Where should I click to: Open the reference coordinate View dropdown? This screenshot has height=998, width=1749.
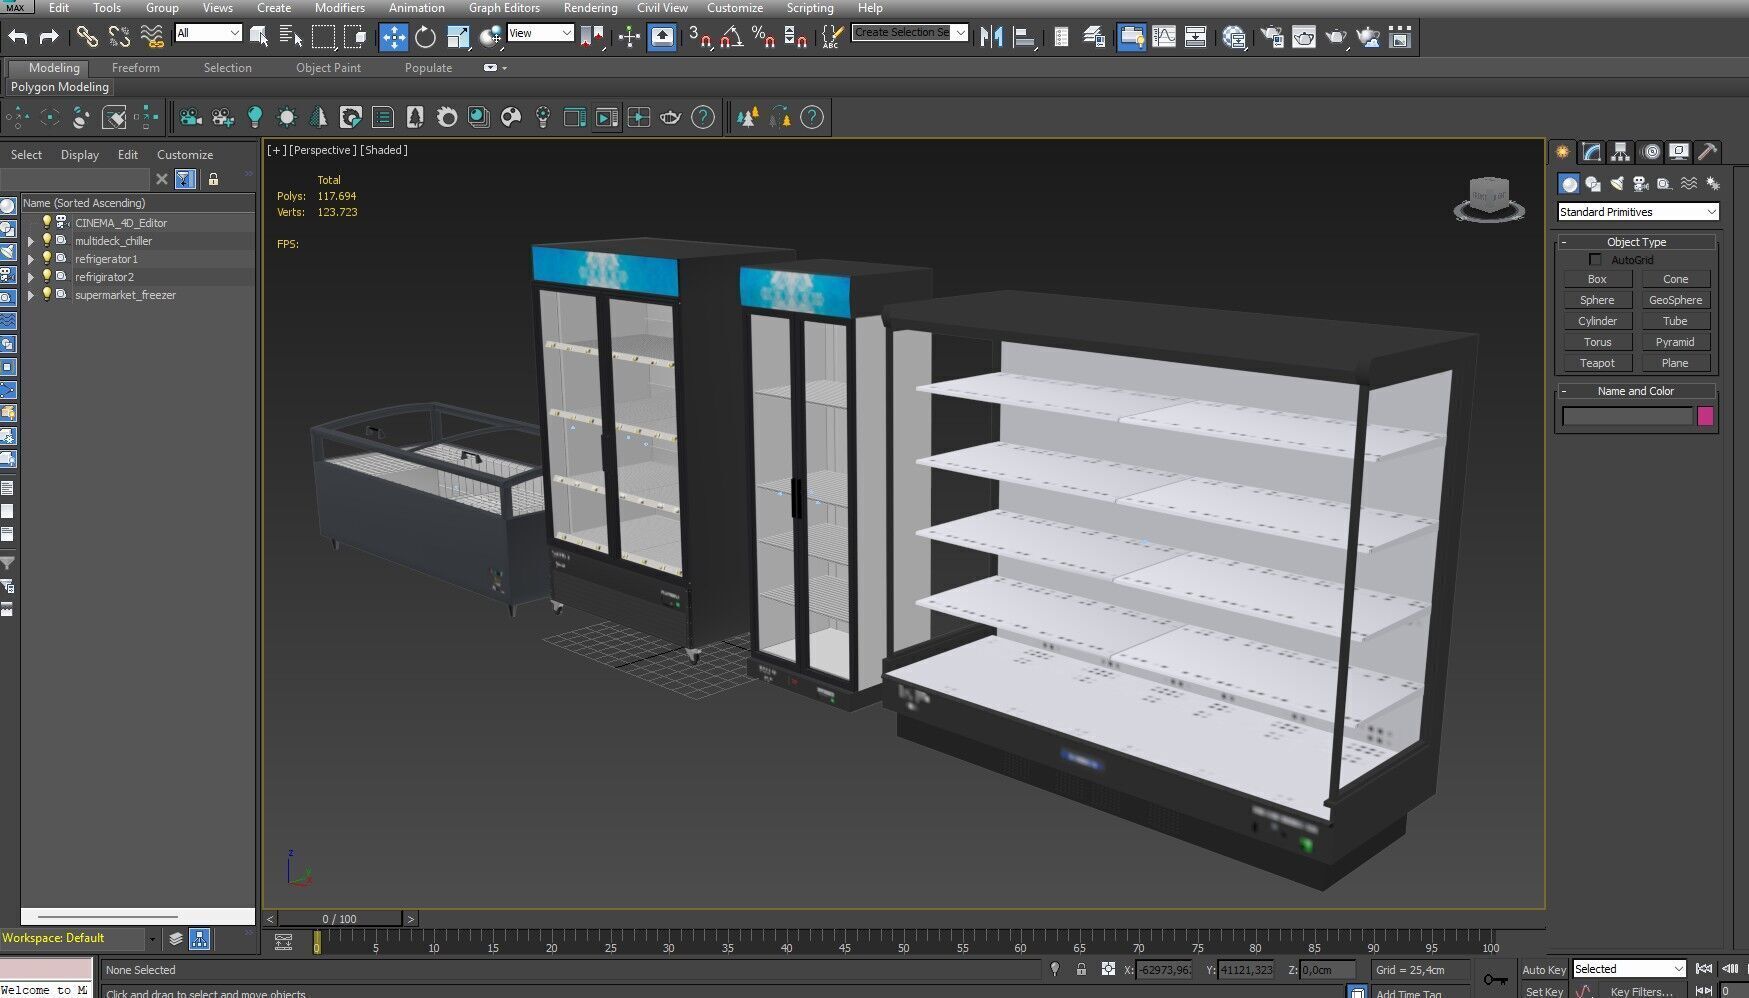click(540, 33)
